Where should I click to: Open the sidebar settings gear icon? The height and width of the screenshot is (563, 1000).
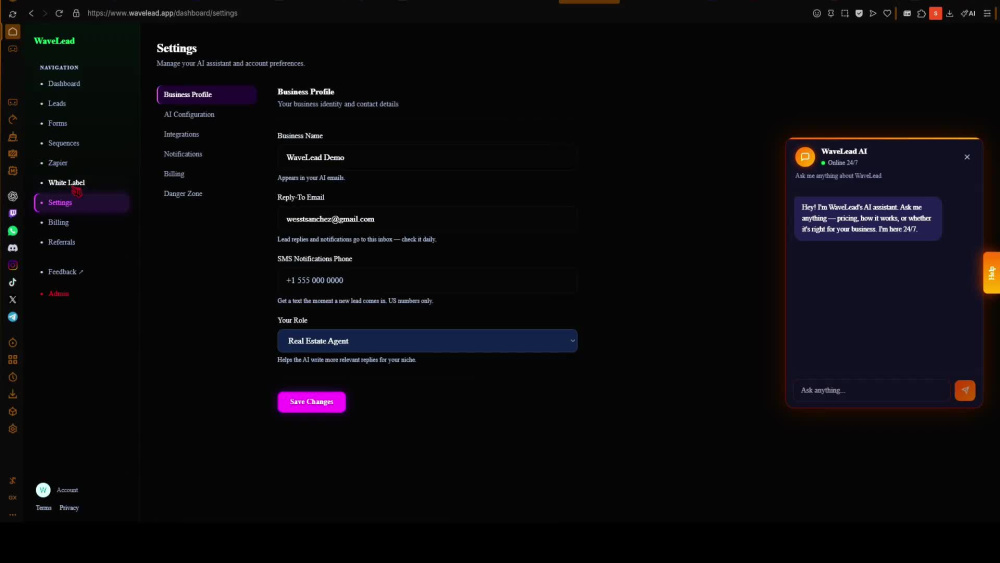click(x=13, y=429)
